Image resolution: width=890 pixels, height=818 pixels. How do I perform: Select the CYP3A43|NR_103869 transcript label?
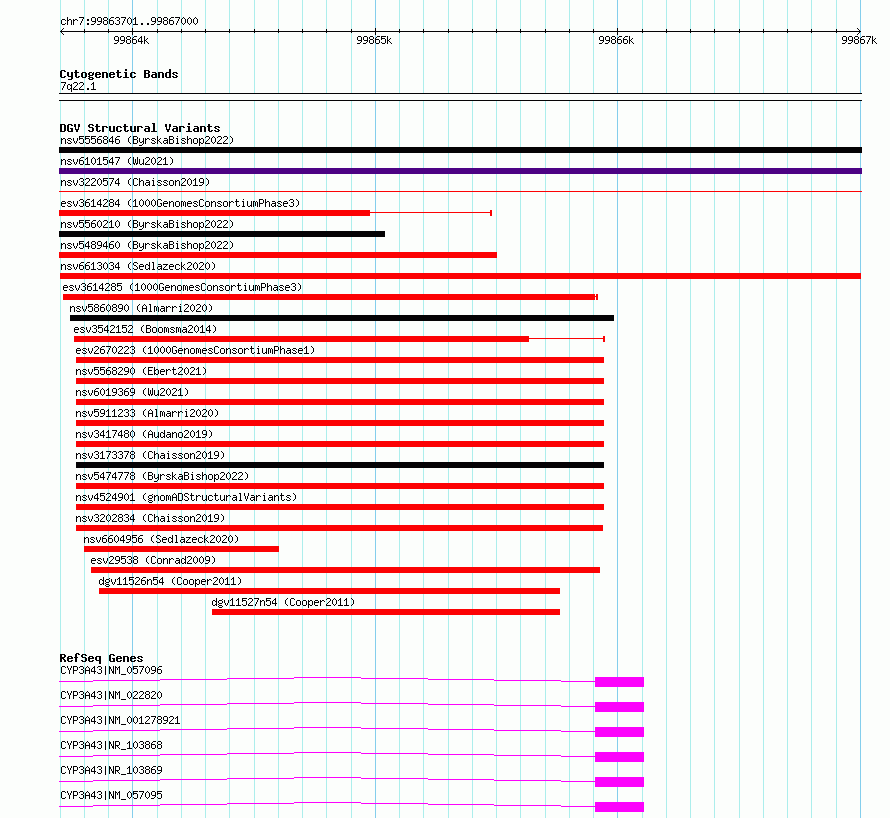[111, 770]
